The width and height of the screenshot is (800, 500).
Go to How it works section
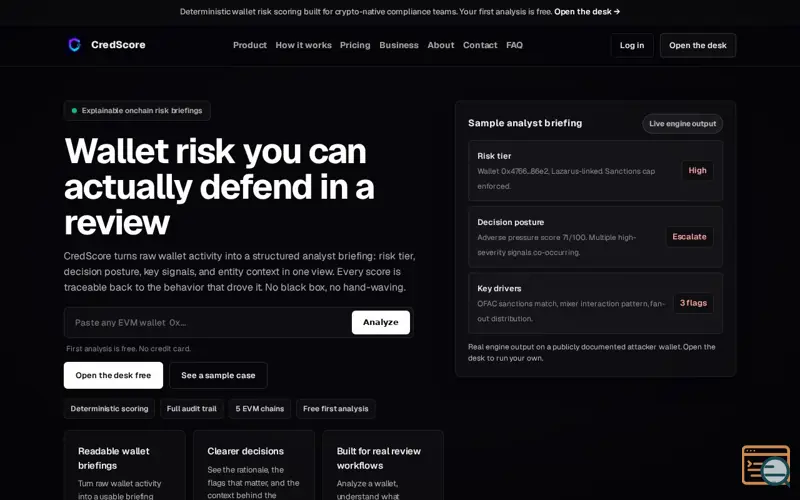point(303,45)
